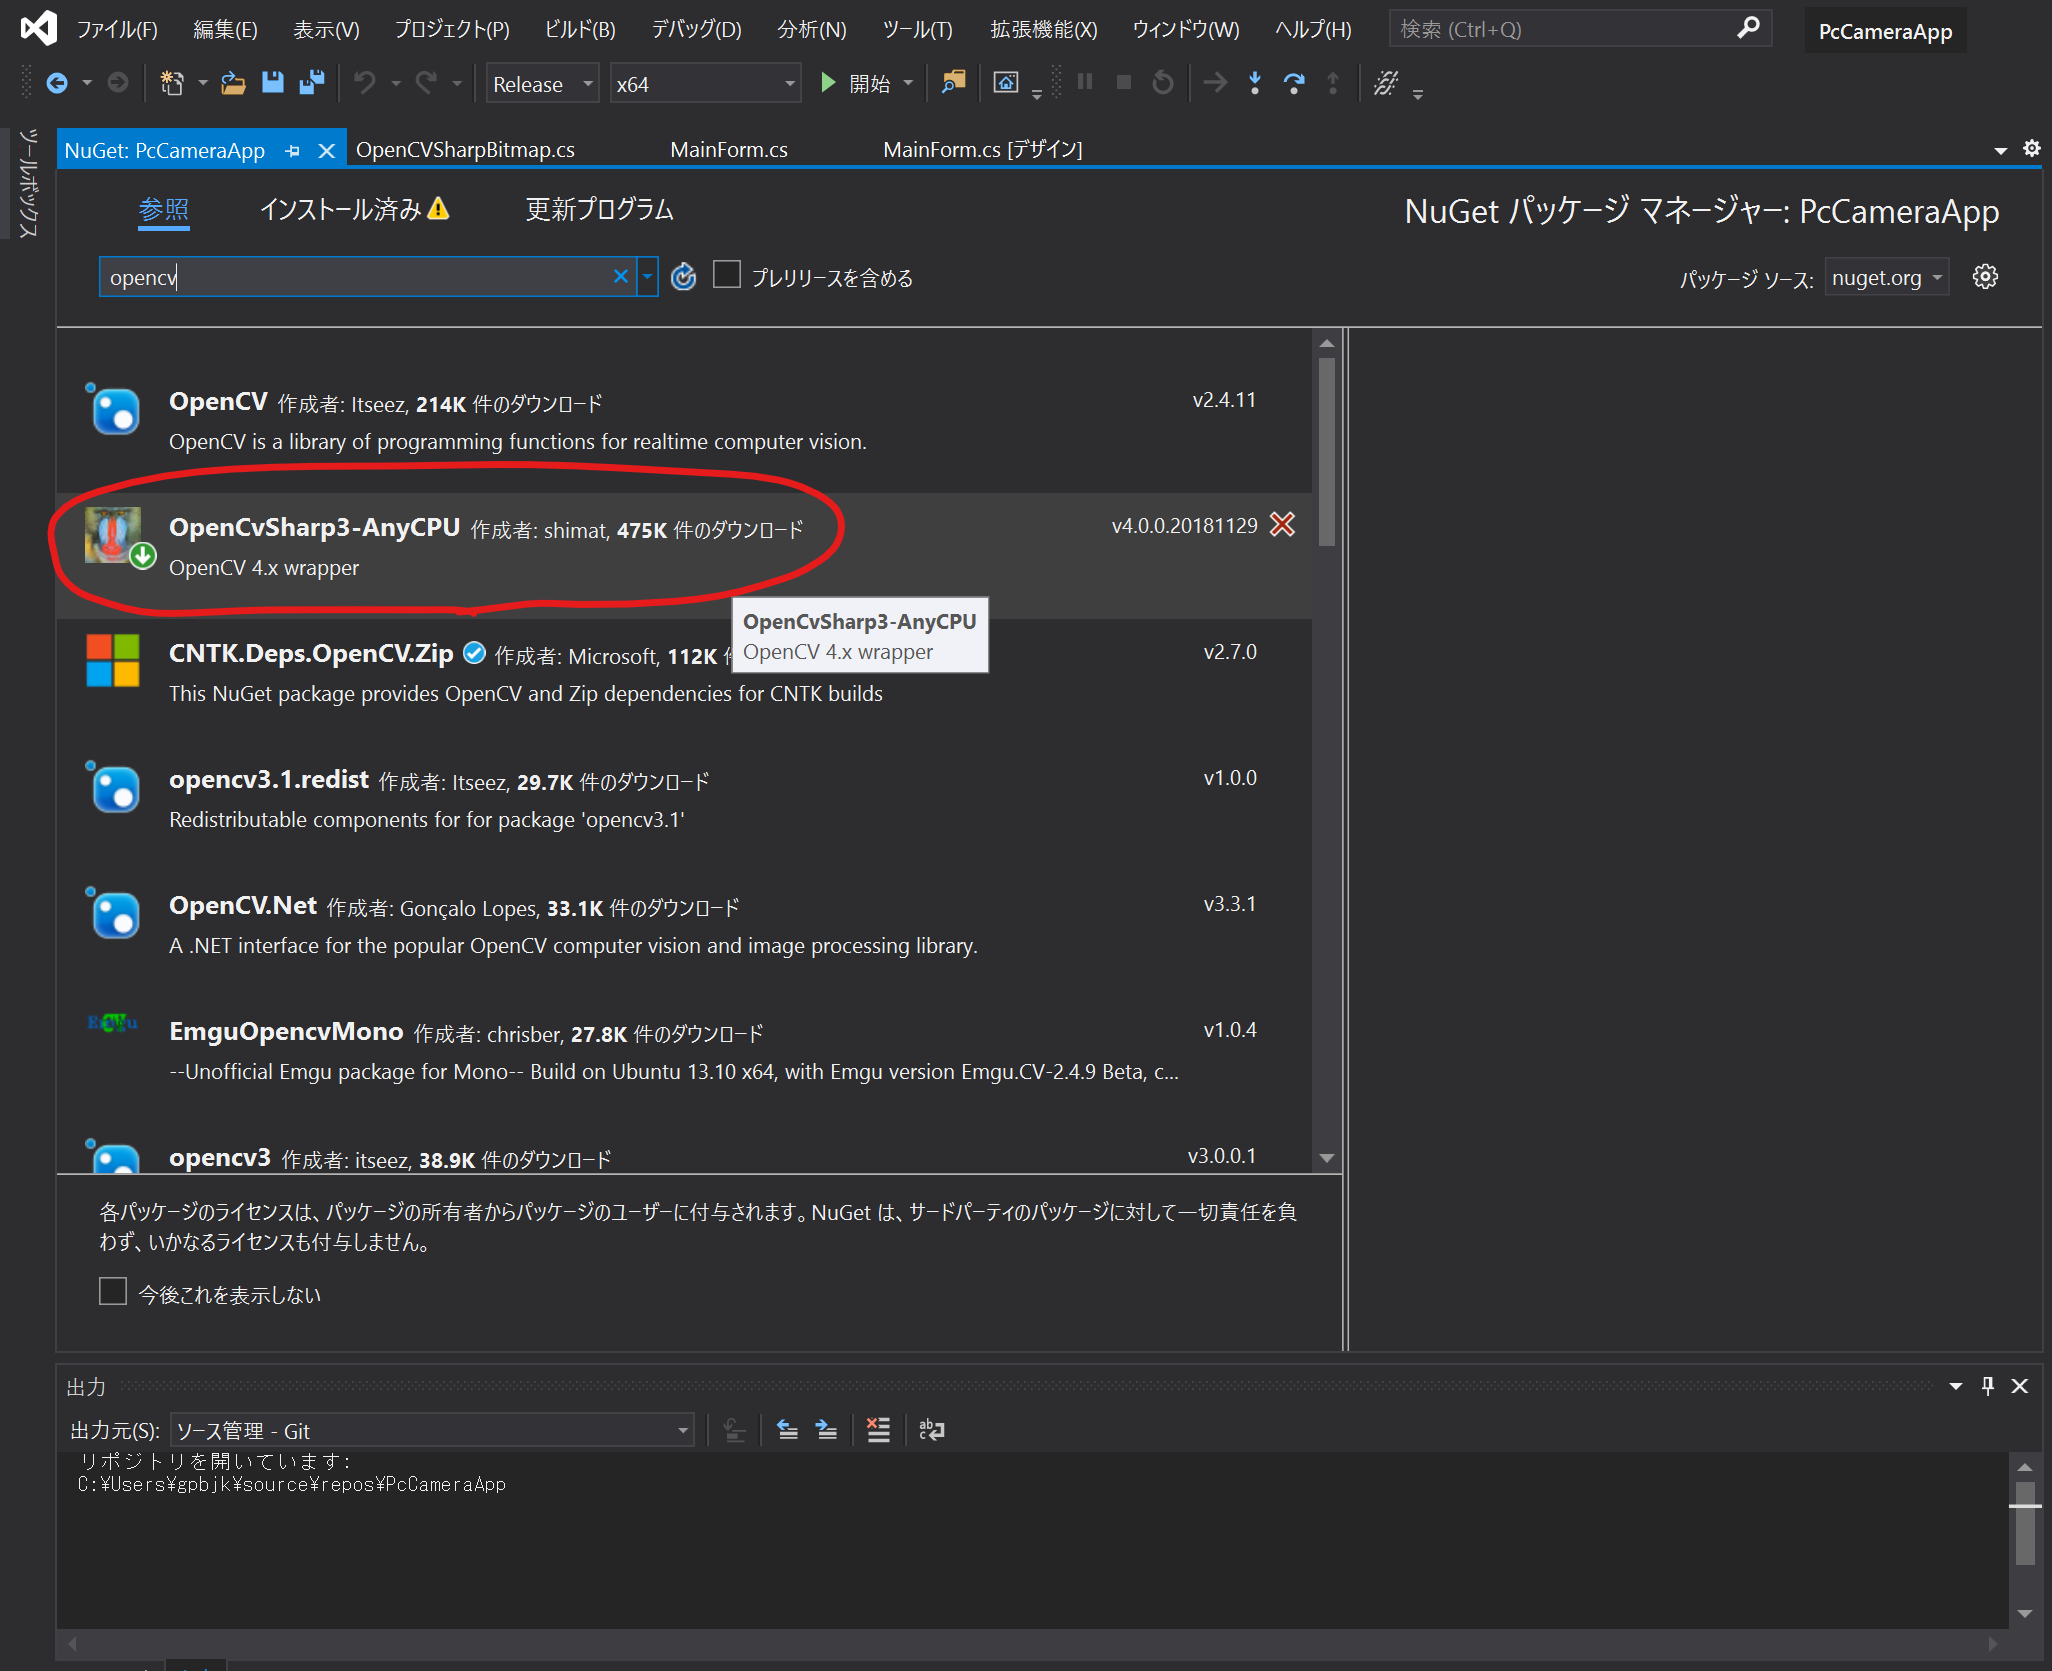Image resolution: width=2052 pixels, height=1671 pixels.
Task: Click the package list scrollbar thumb
Action: click(1327, 451)
